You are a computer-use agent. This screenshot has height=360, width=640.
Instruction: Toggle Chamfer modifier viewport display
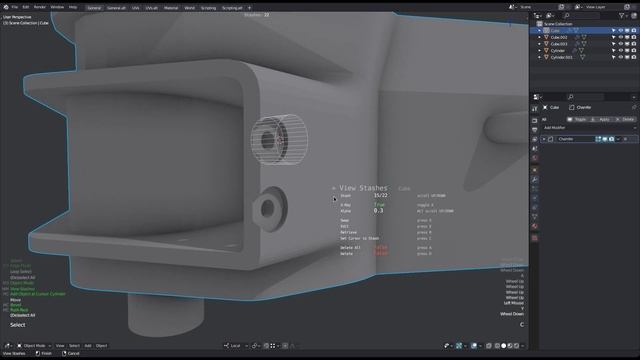605,139
